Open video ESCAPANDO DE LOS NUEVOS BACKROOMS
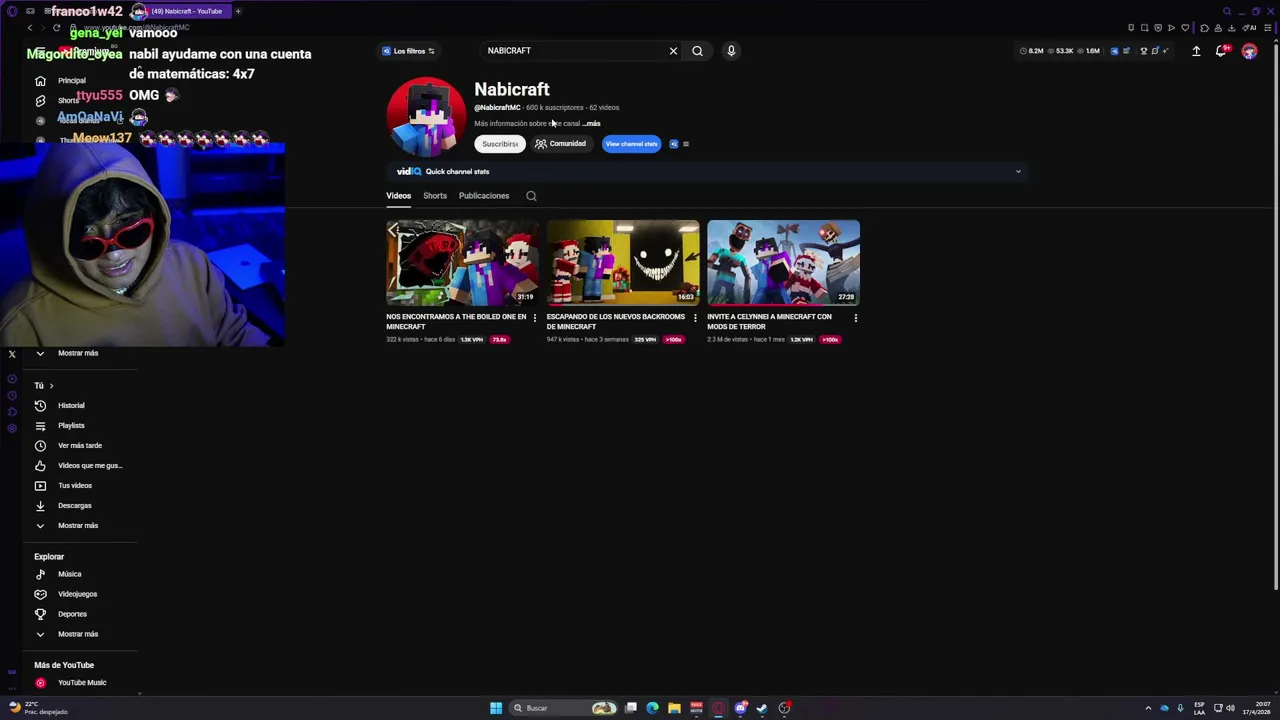This screenshot has width=1280, height=720. [616, 322]
